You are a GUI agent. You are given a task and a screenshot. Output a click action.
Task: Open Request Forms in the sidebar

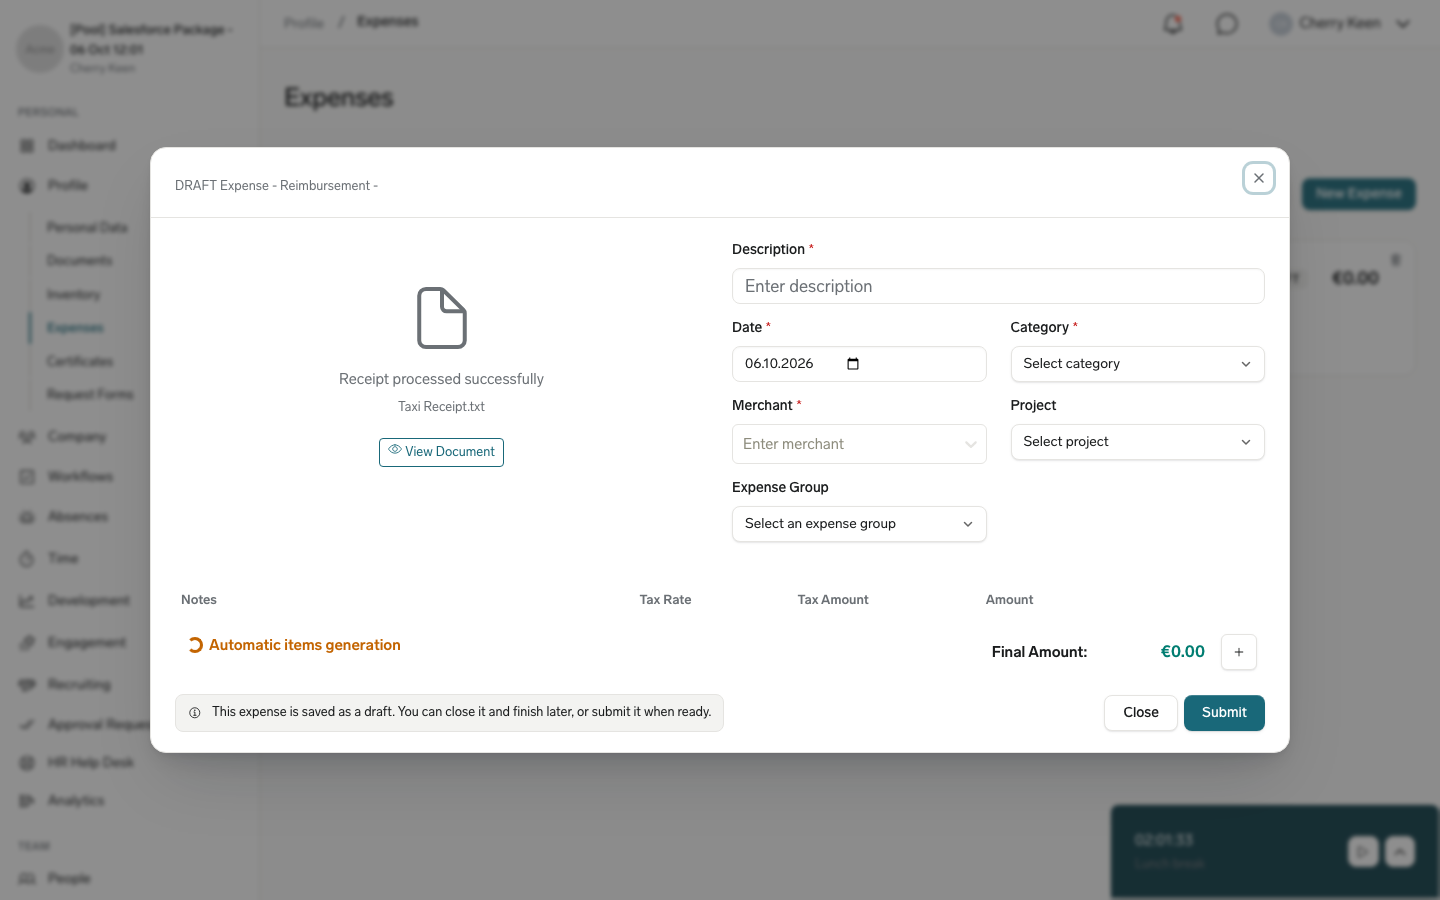click(90, 395)
